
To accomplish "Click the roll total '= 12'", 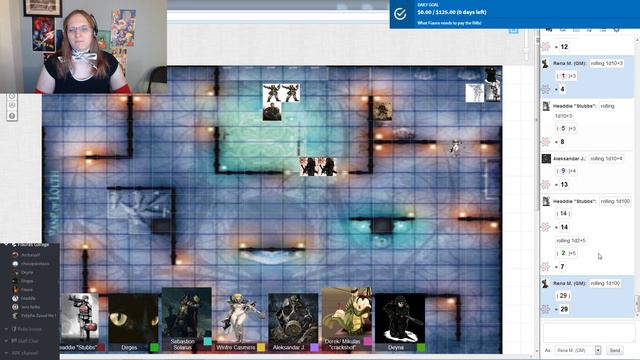I will pos(562,47).
